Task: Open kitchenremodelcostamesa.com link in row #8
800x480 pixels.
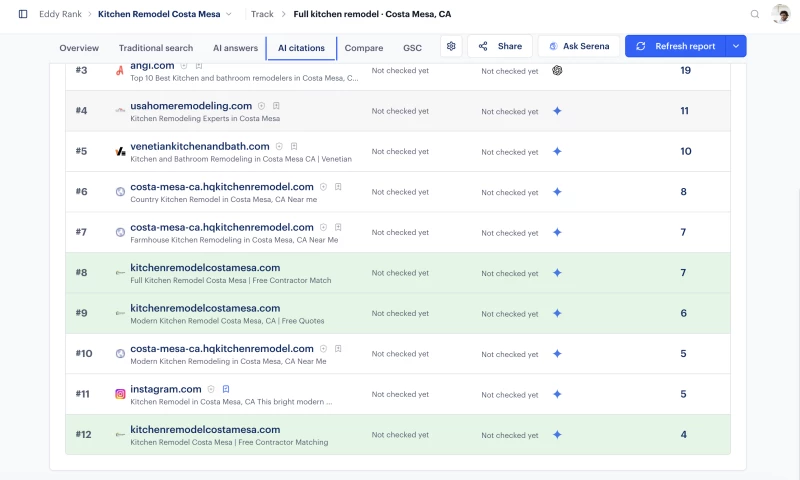Action: pos(205,268)
